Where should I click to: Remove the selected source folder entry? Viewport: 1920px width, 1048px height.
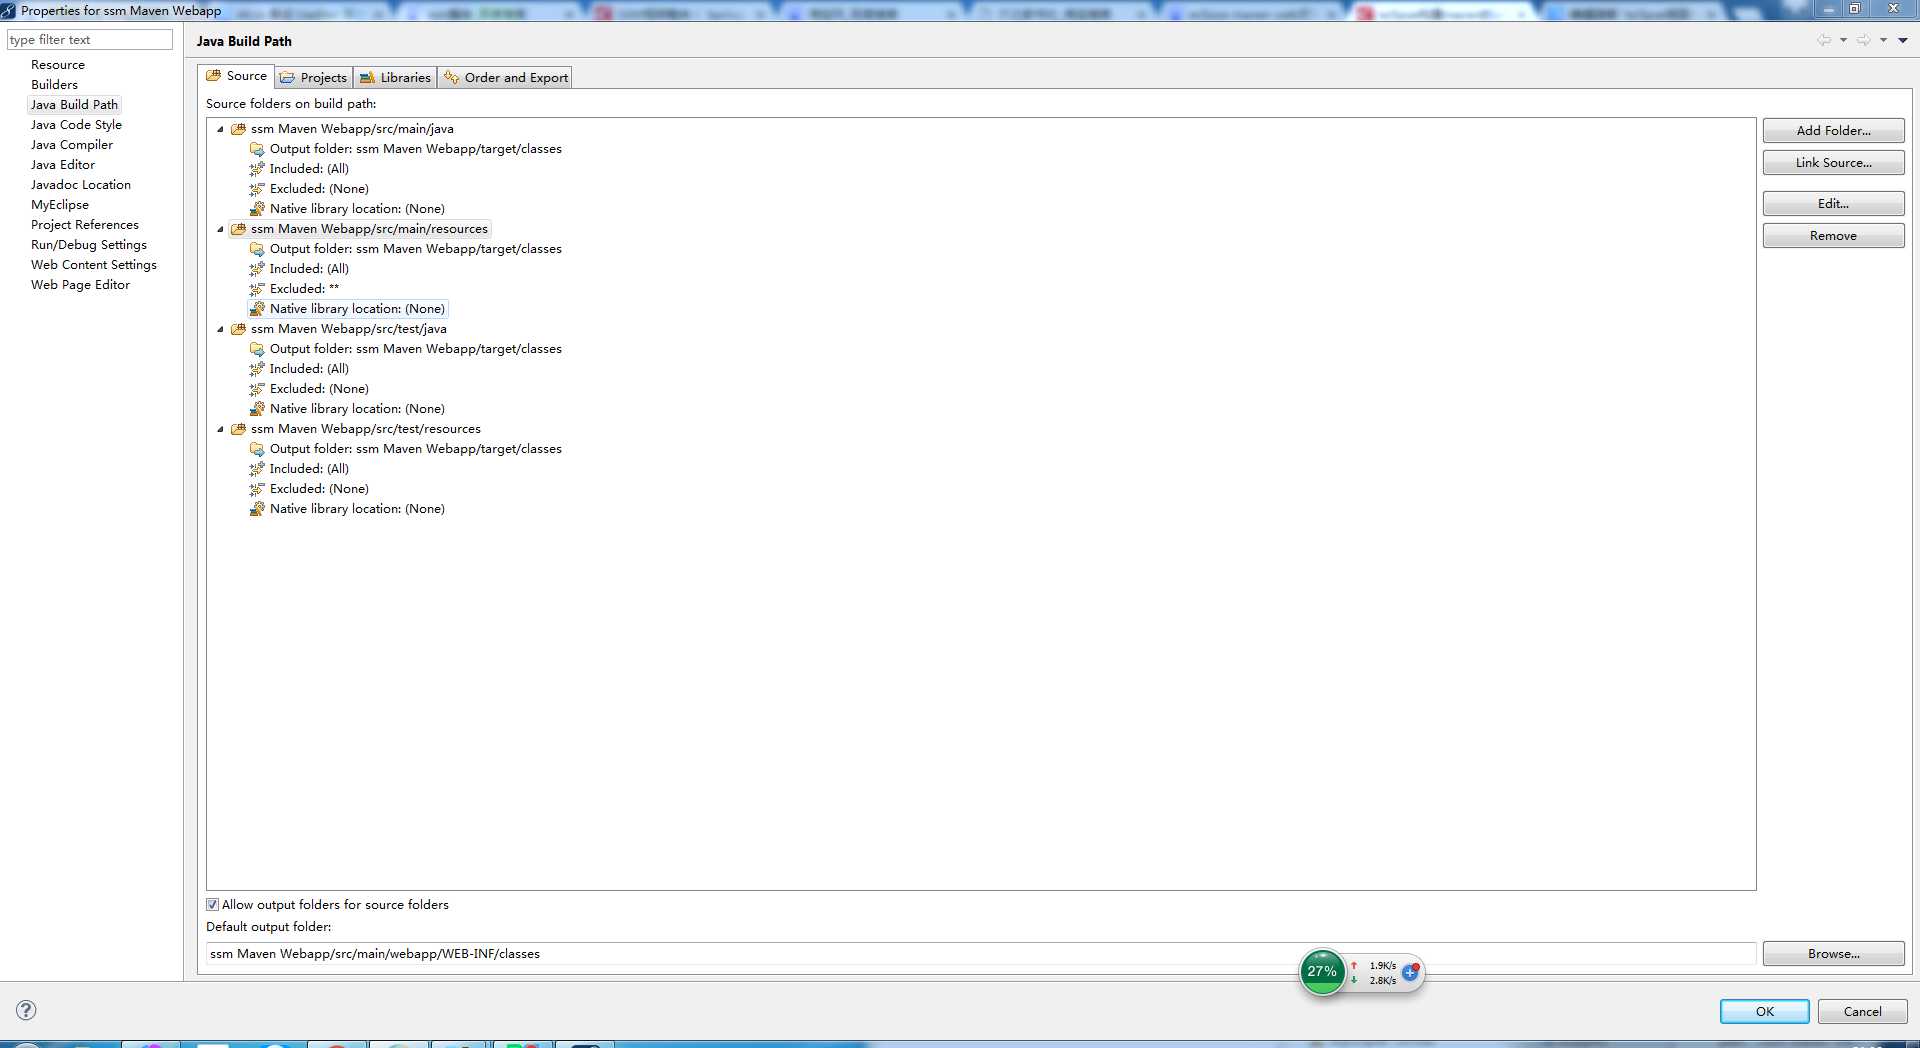(1833, 236)
